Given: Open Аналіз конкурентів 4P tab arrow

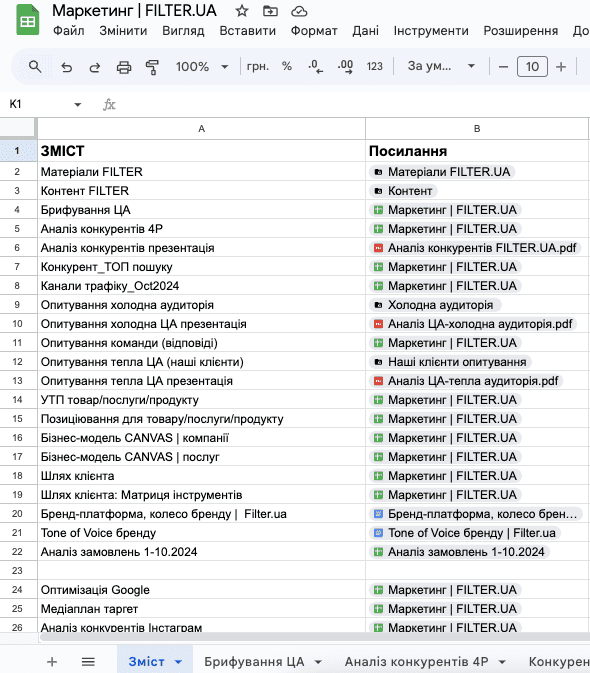Looking at the screenshot, I should point(502,662).
